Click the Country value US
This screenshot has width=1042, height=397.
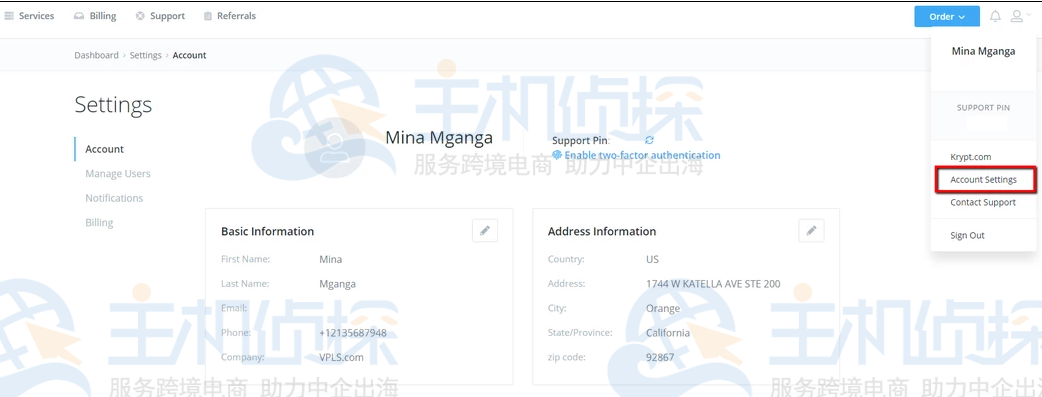pos(653,259)
